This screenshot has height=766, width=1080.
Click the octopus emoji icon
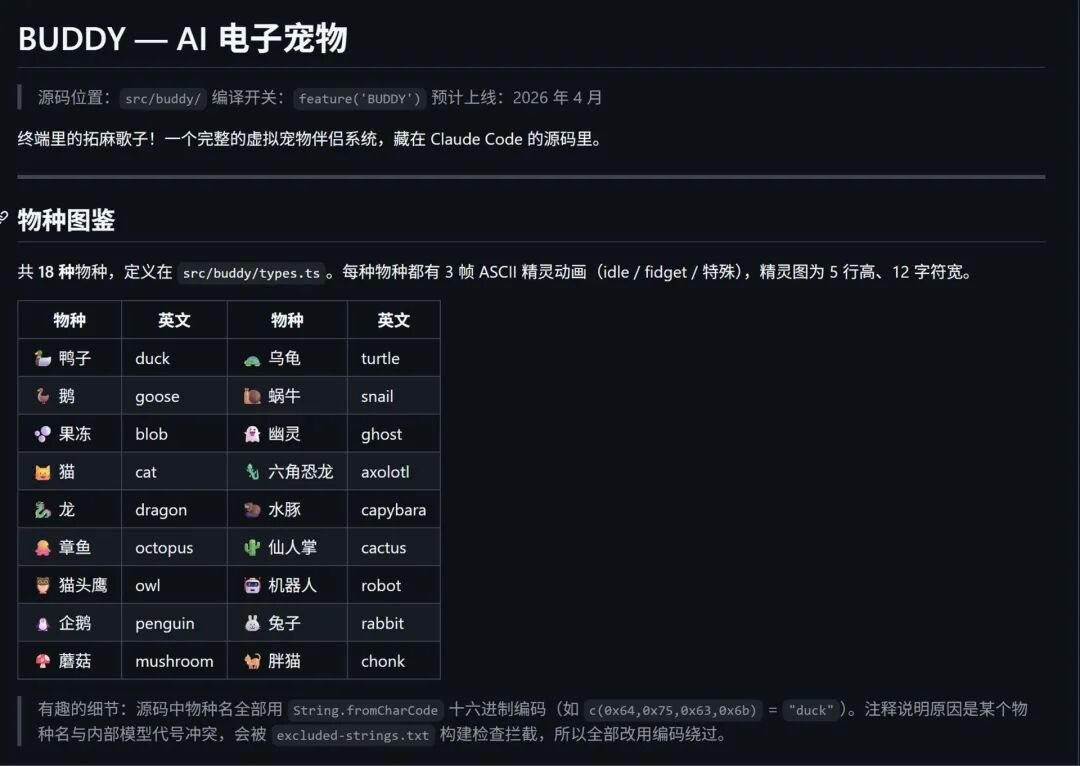click(x=42, y=548)
